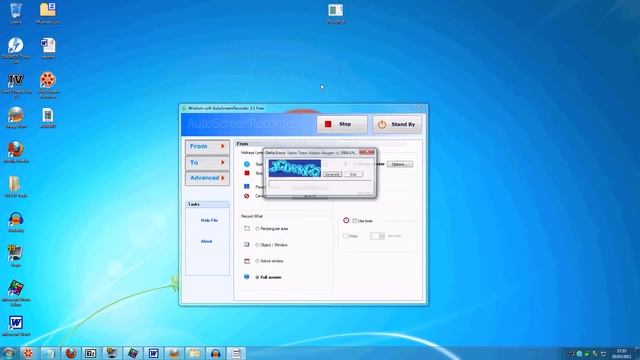Open the Advanced section arrow
This screenshot has height=360, width=640.
pos(223,178)
